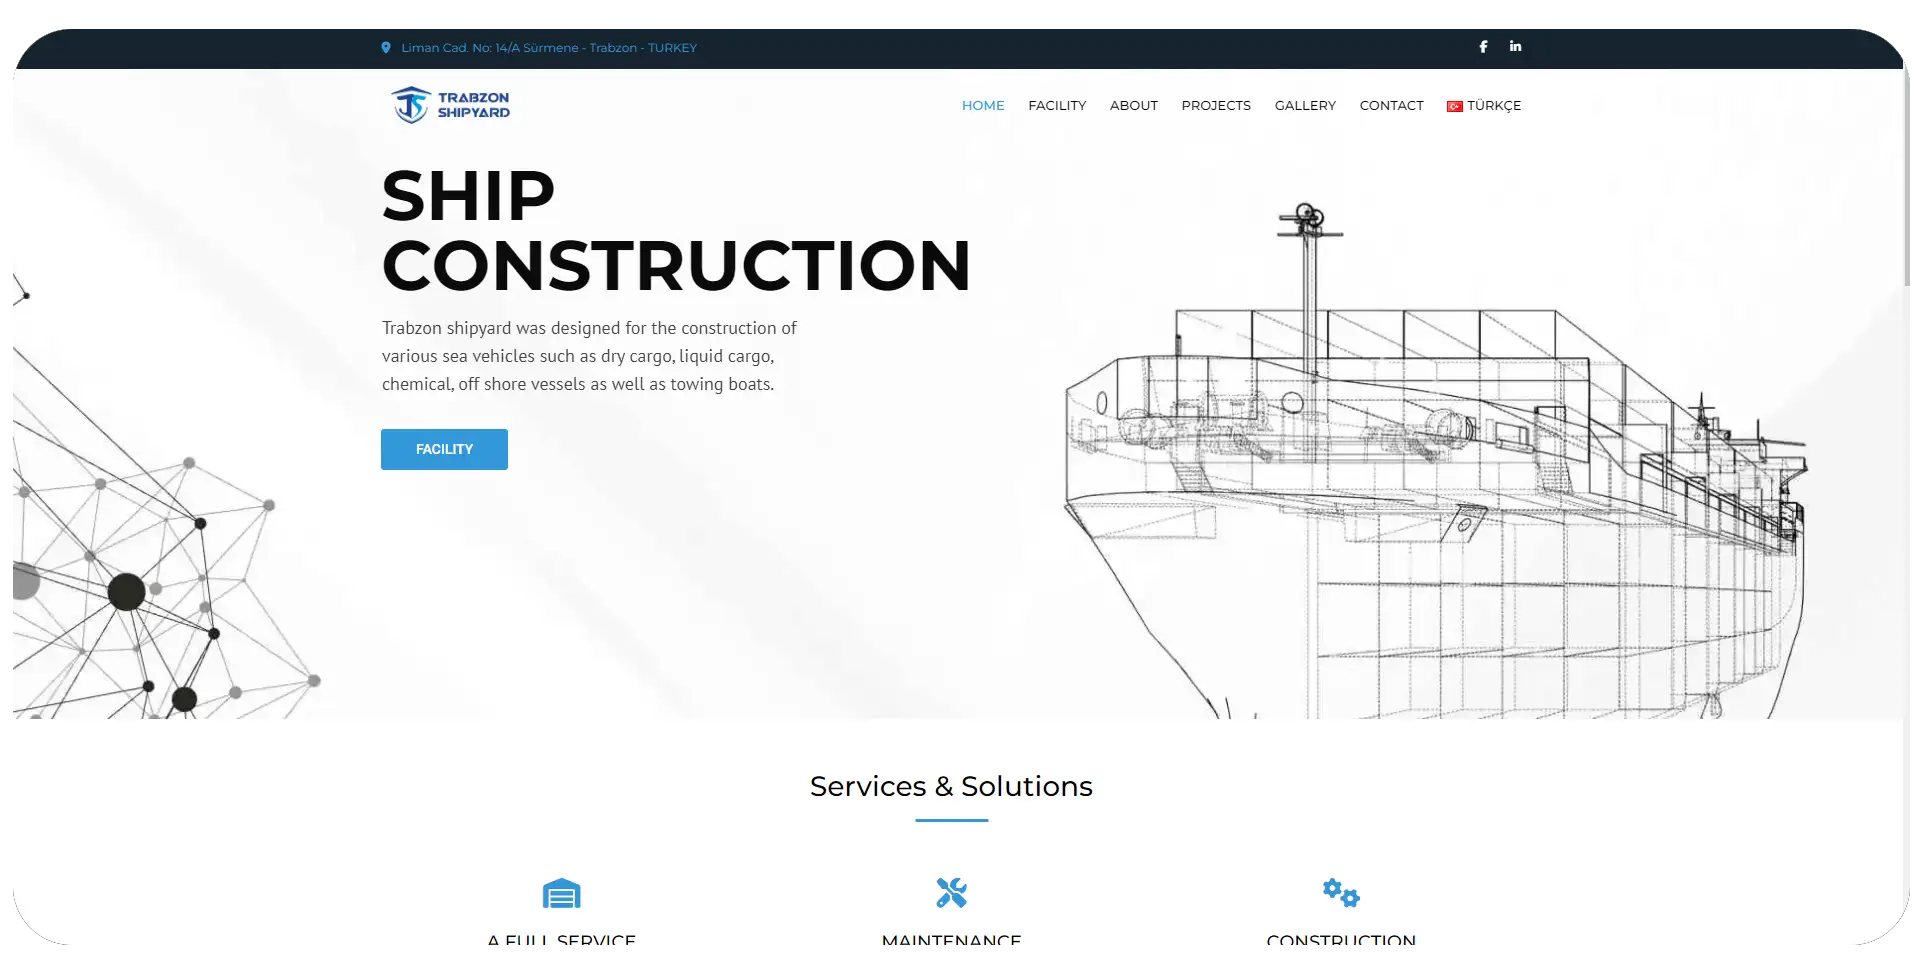The width and height of the screenshot is (1920, 969).
Task: Open the Facility page from navigation
Action: (1056, 106)
